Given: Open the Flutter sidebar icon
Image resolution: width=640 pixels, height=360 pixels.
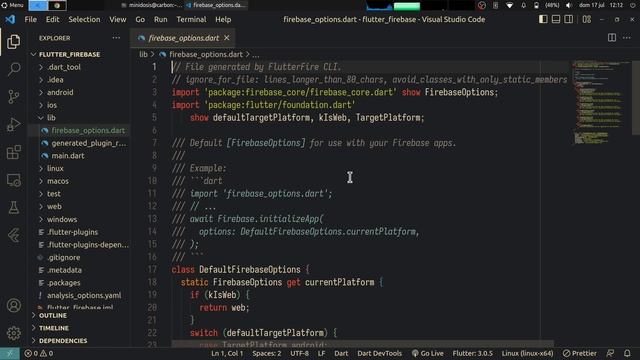Looking at the screenshot, I should tap(13, 235).
